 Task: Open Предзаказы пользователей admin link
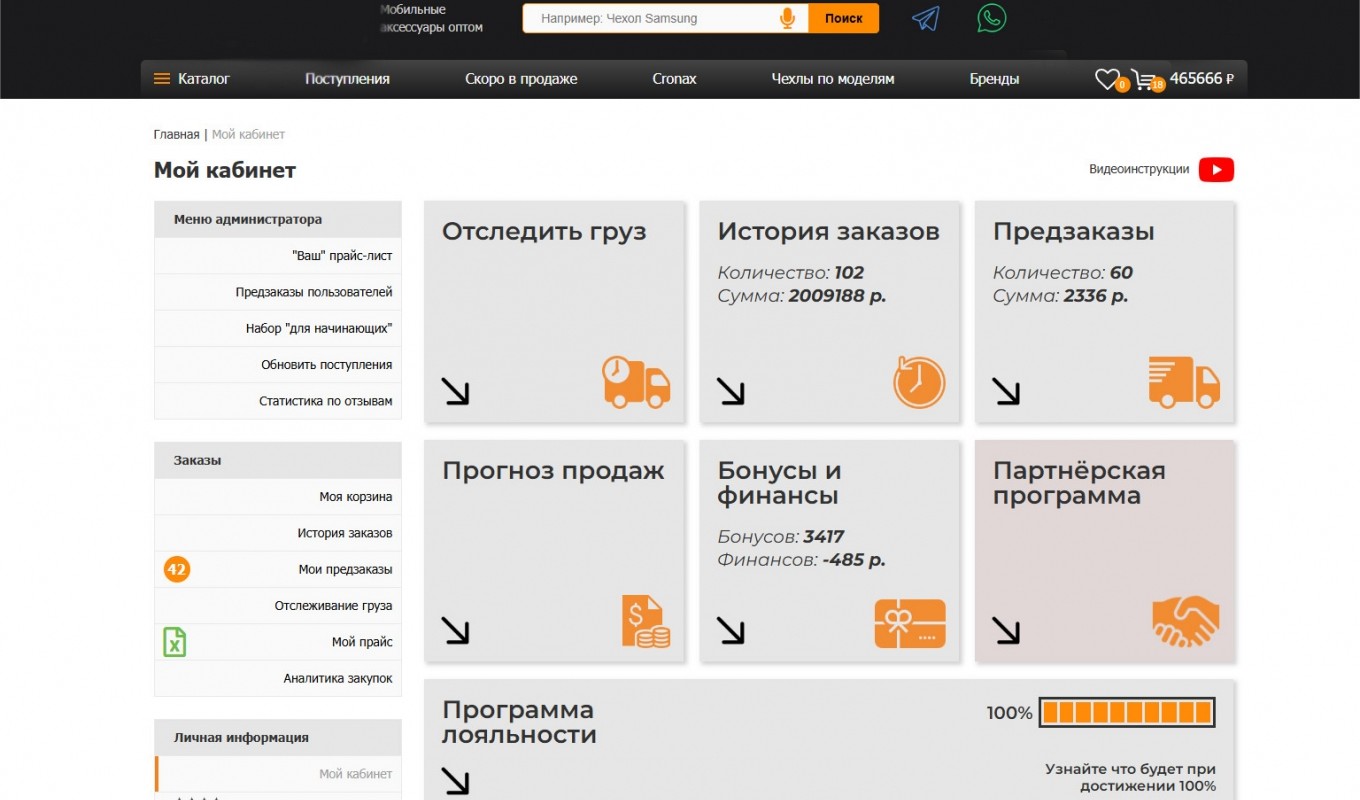point(314,292)
